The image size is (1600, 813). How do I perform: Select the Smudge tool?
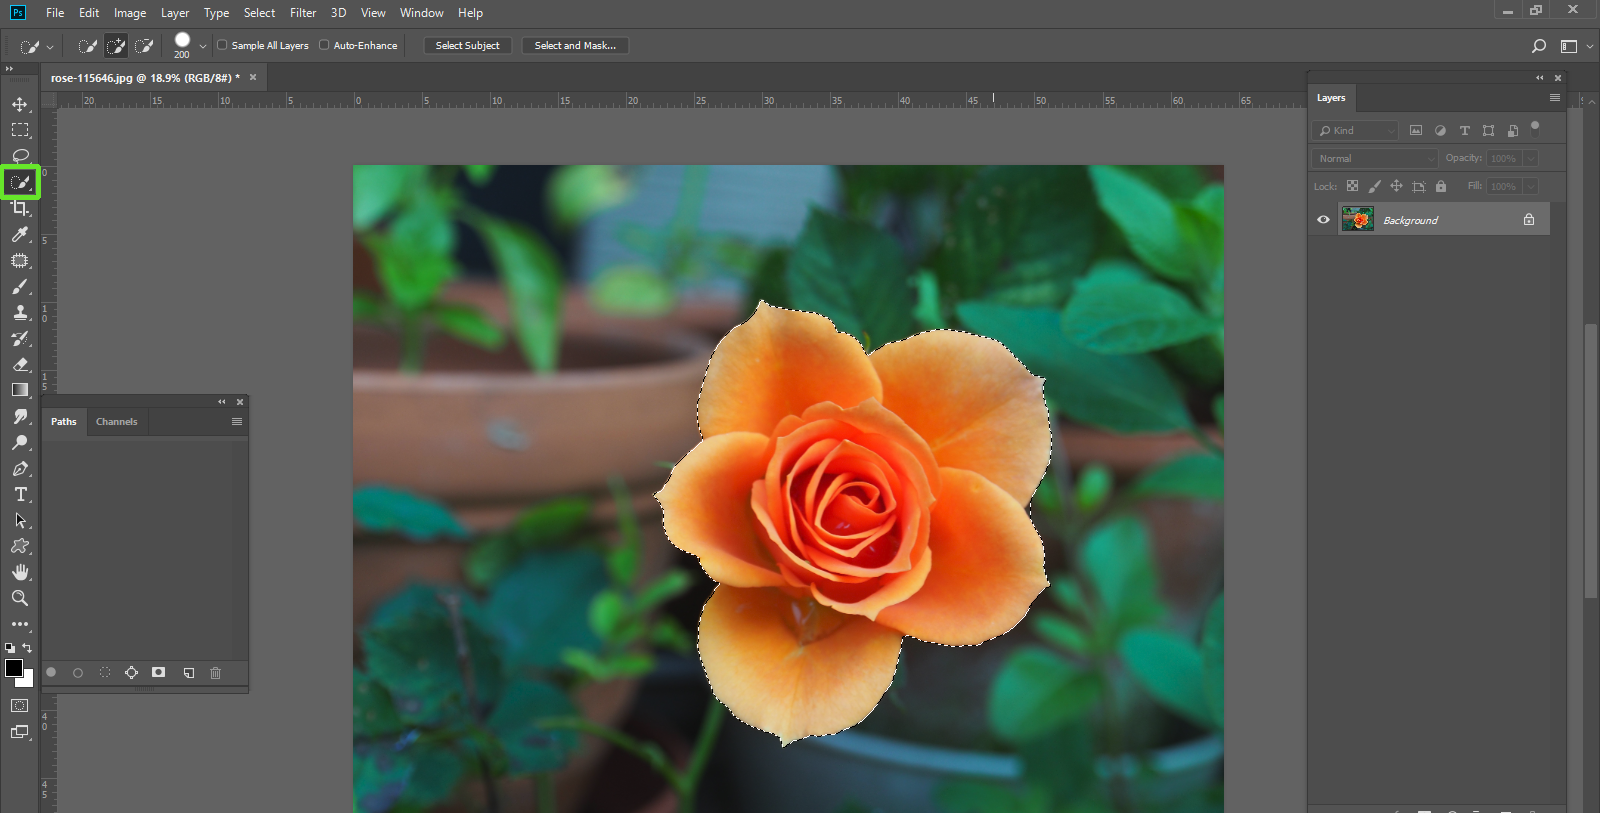[x=20, y=416]
